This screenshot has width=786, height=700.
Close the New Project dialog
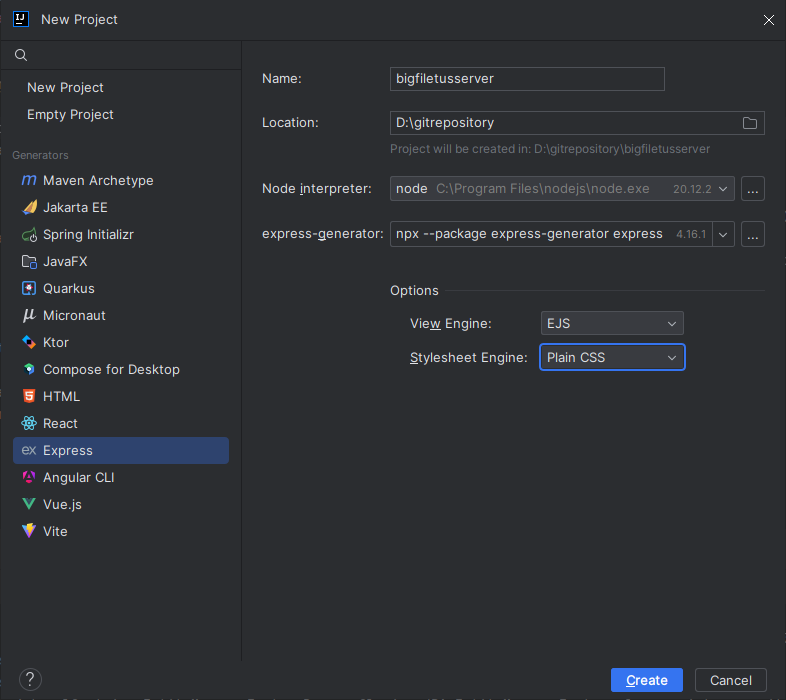point(768,20)
